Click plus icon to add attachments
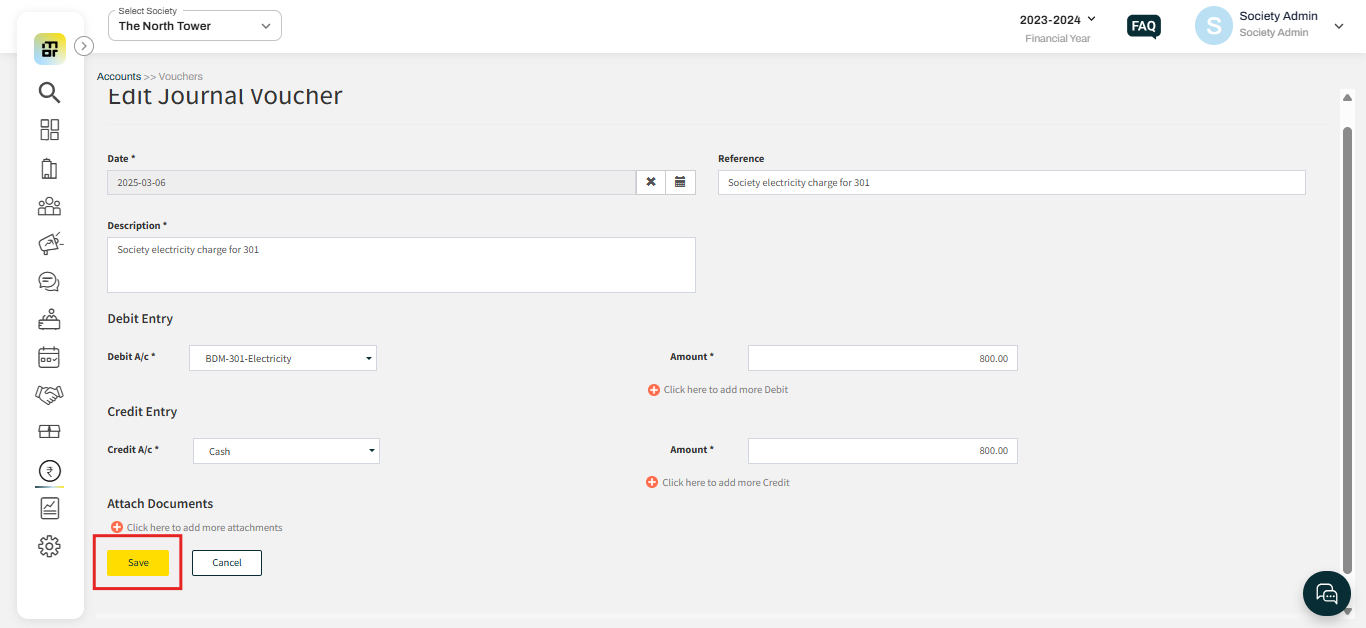The image size is (1366, 628). click(x=117, y=527)
